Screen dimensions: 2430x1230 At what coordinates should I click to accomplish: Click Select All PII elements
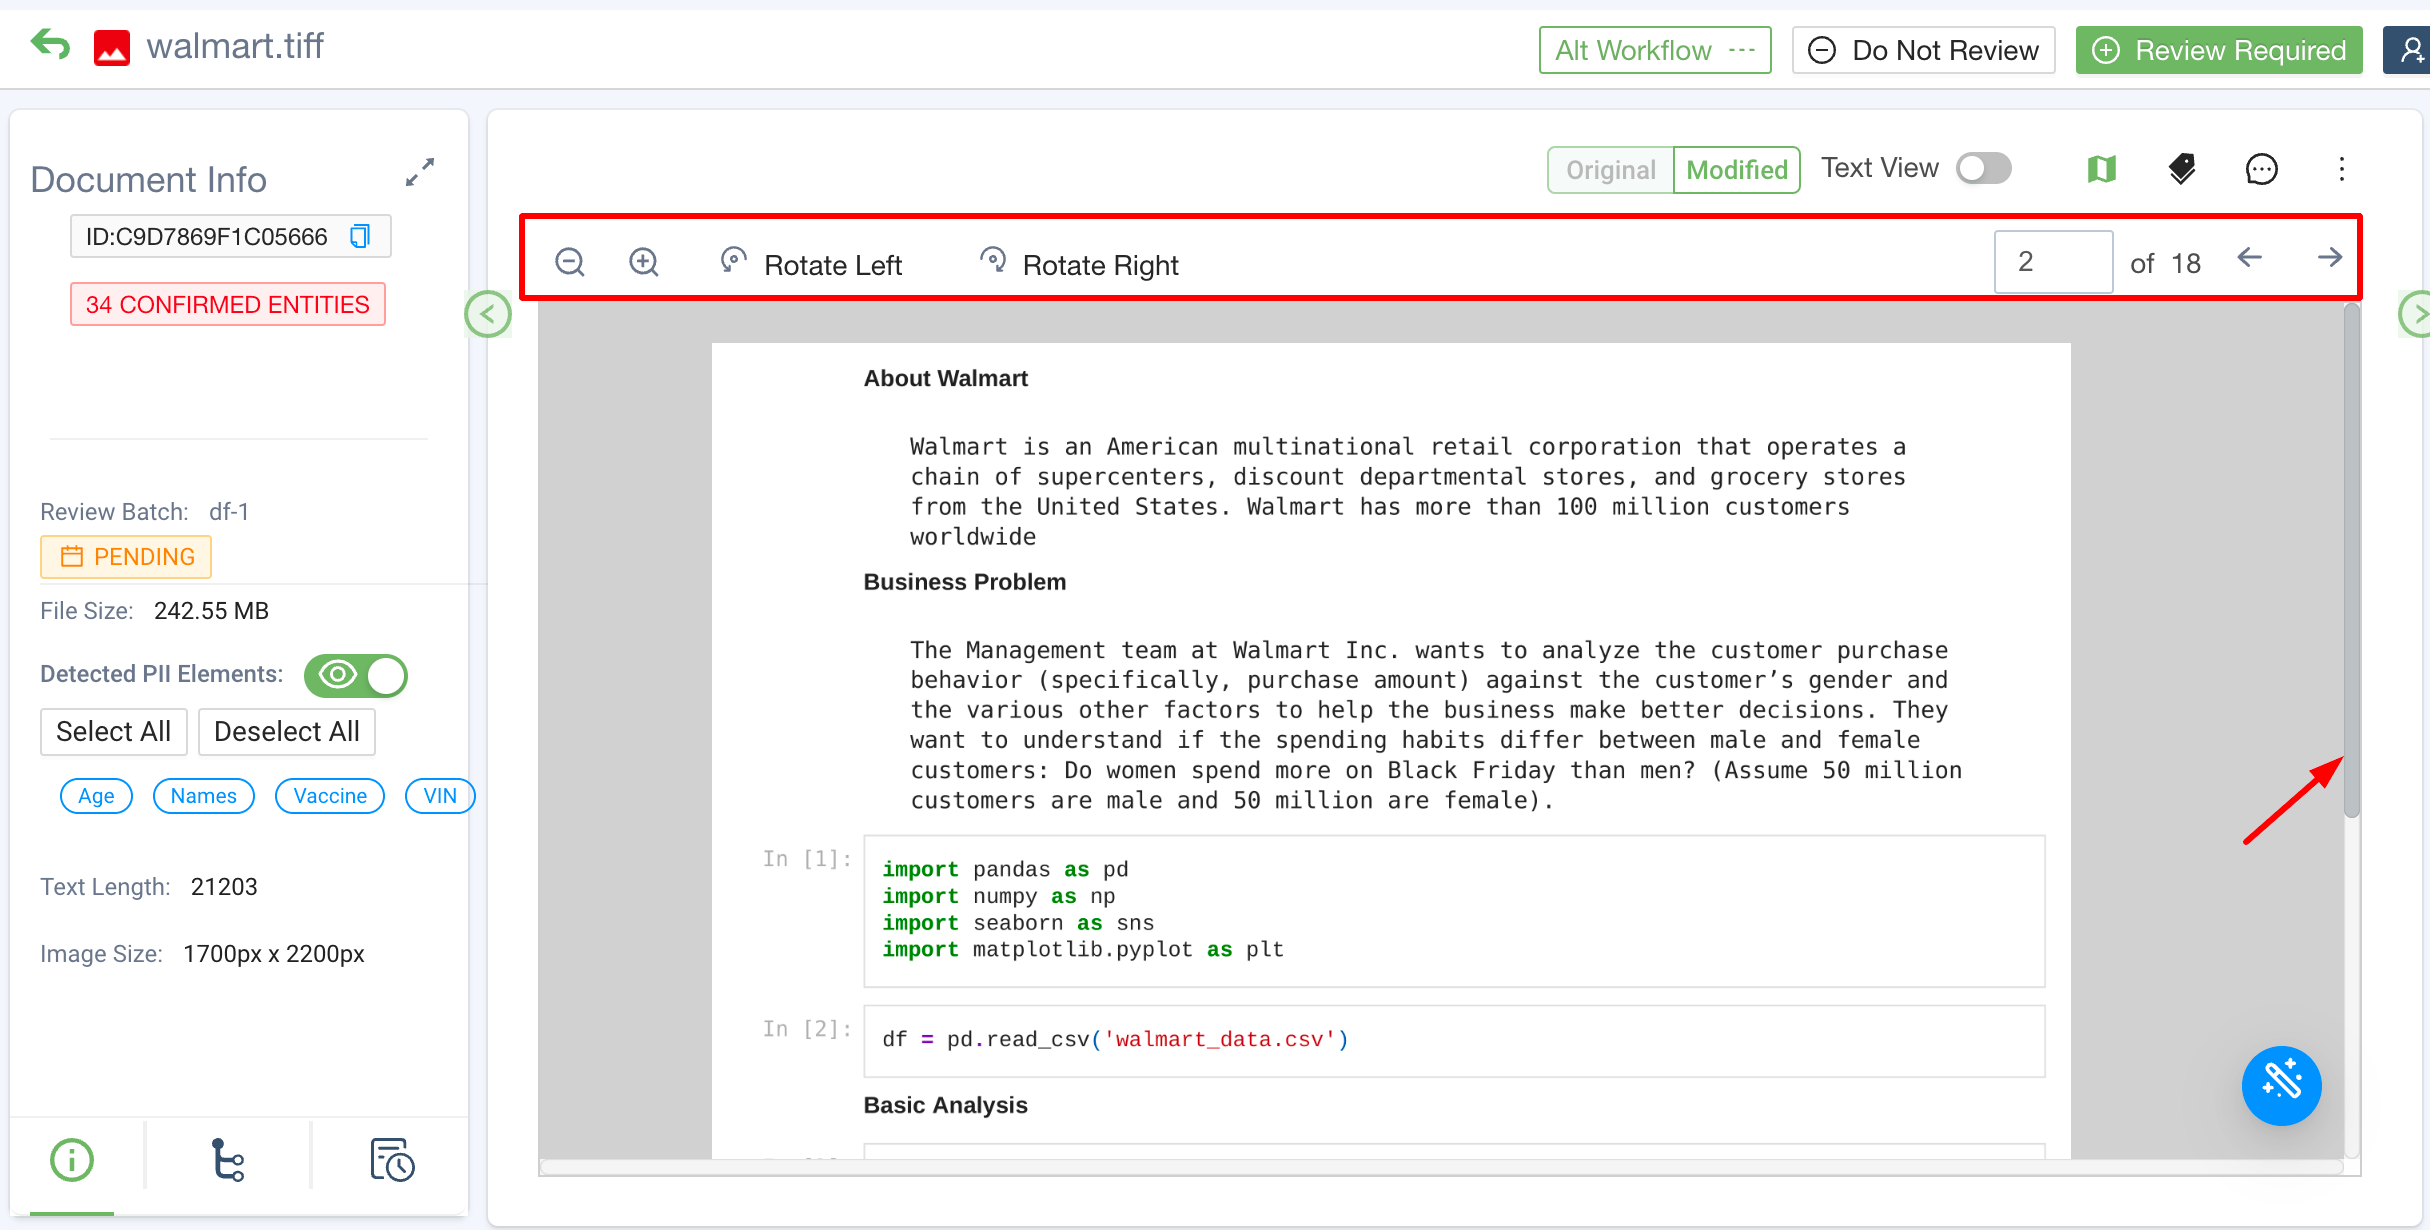click(114, 732)
